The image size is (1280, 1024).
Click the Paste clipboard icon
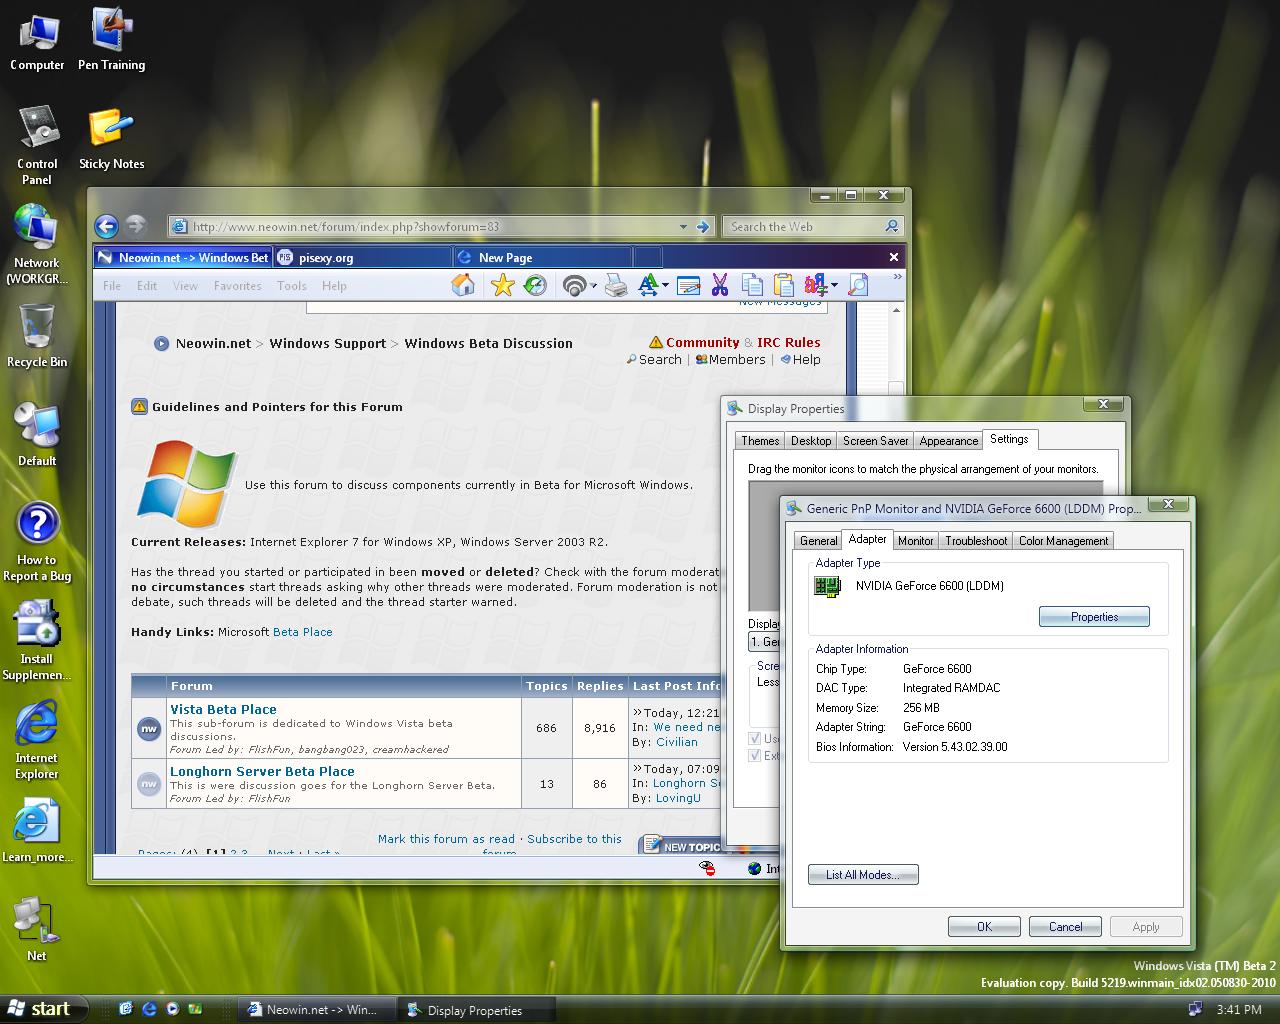783,286
